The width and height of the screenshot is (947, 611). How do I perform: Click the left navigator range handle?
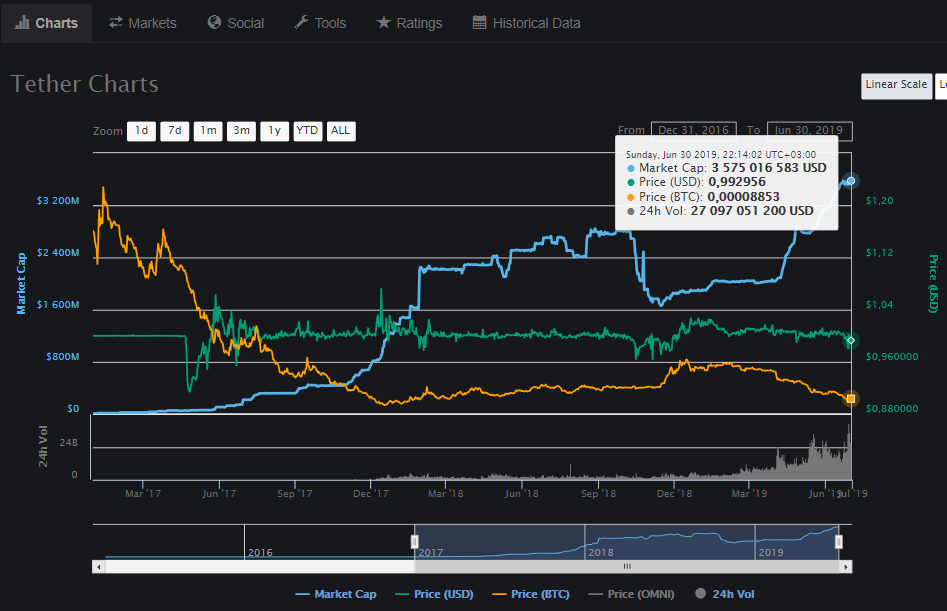415,541
